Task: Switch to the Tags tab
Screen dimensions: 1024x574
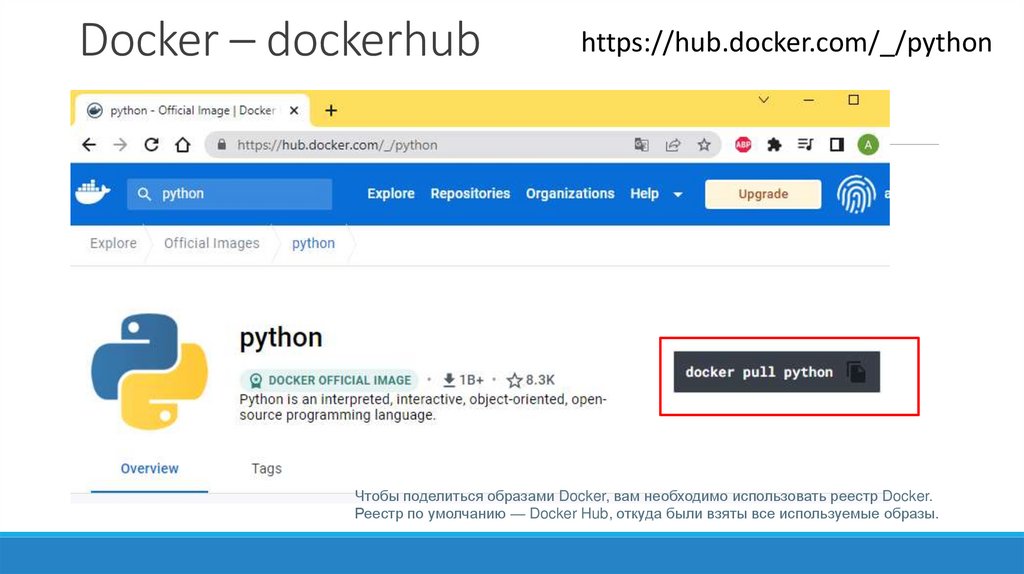Action: [266, 468]
